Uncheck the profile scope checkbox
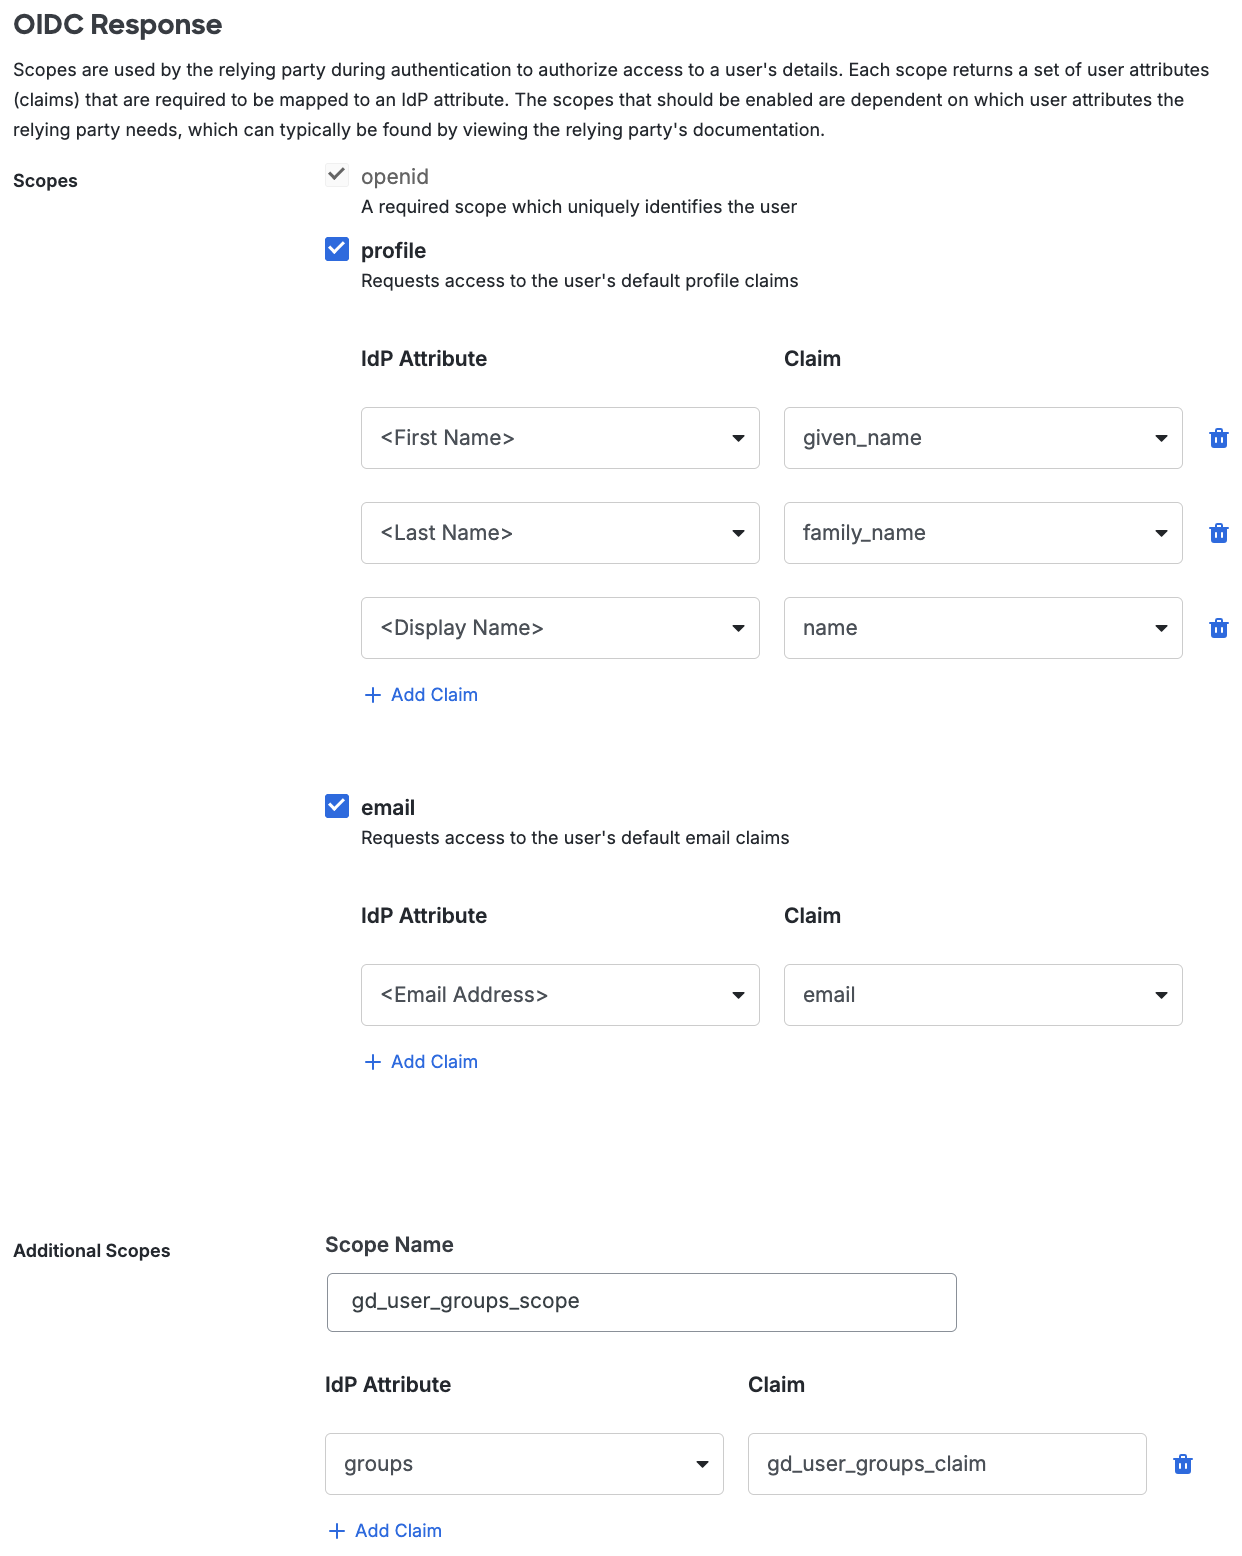This screenshot has height=1556, width=1242. [336, 249]
